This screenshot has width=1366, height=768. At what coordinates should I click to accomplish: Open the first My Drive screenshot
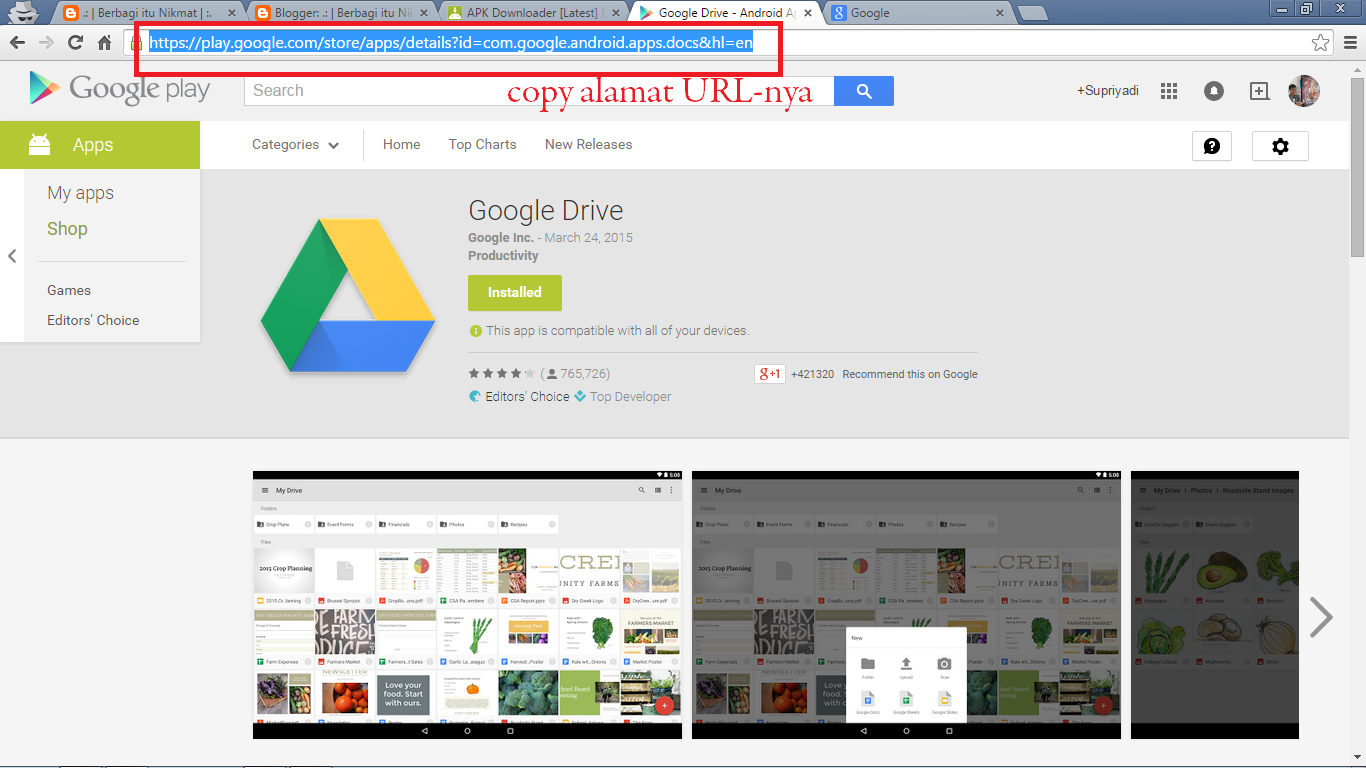point(467,605)
